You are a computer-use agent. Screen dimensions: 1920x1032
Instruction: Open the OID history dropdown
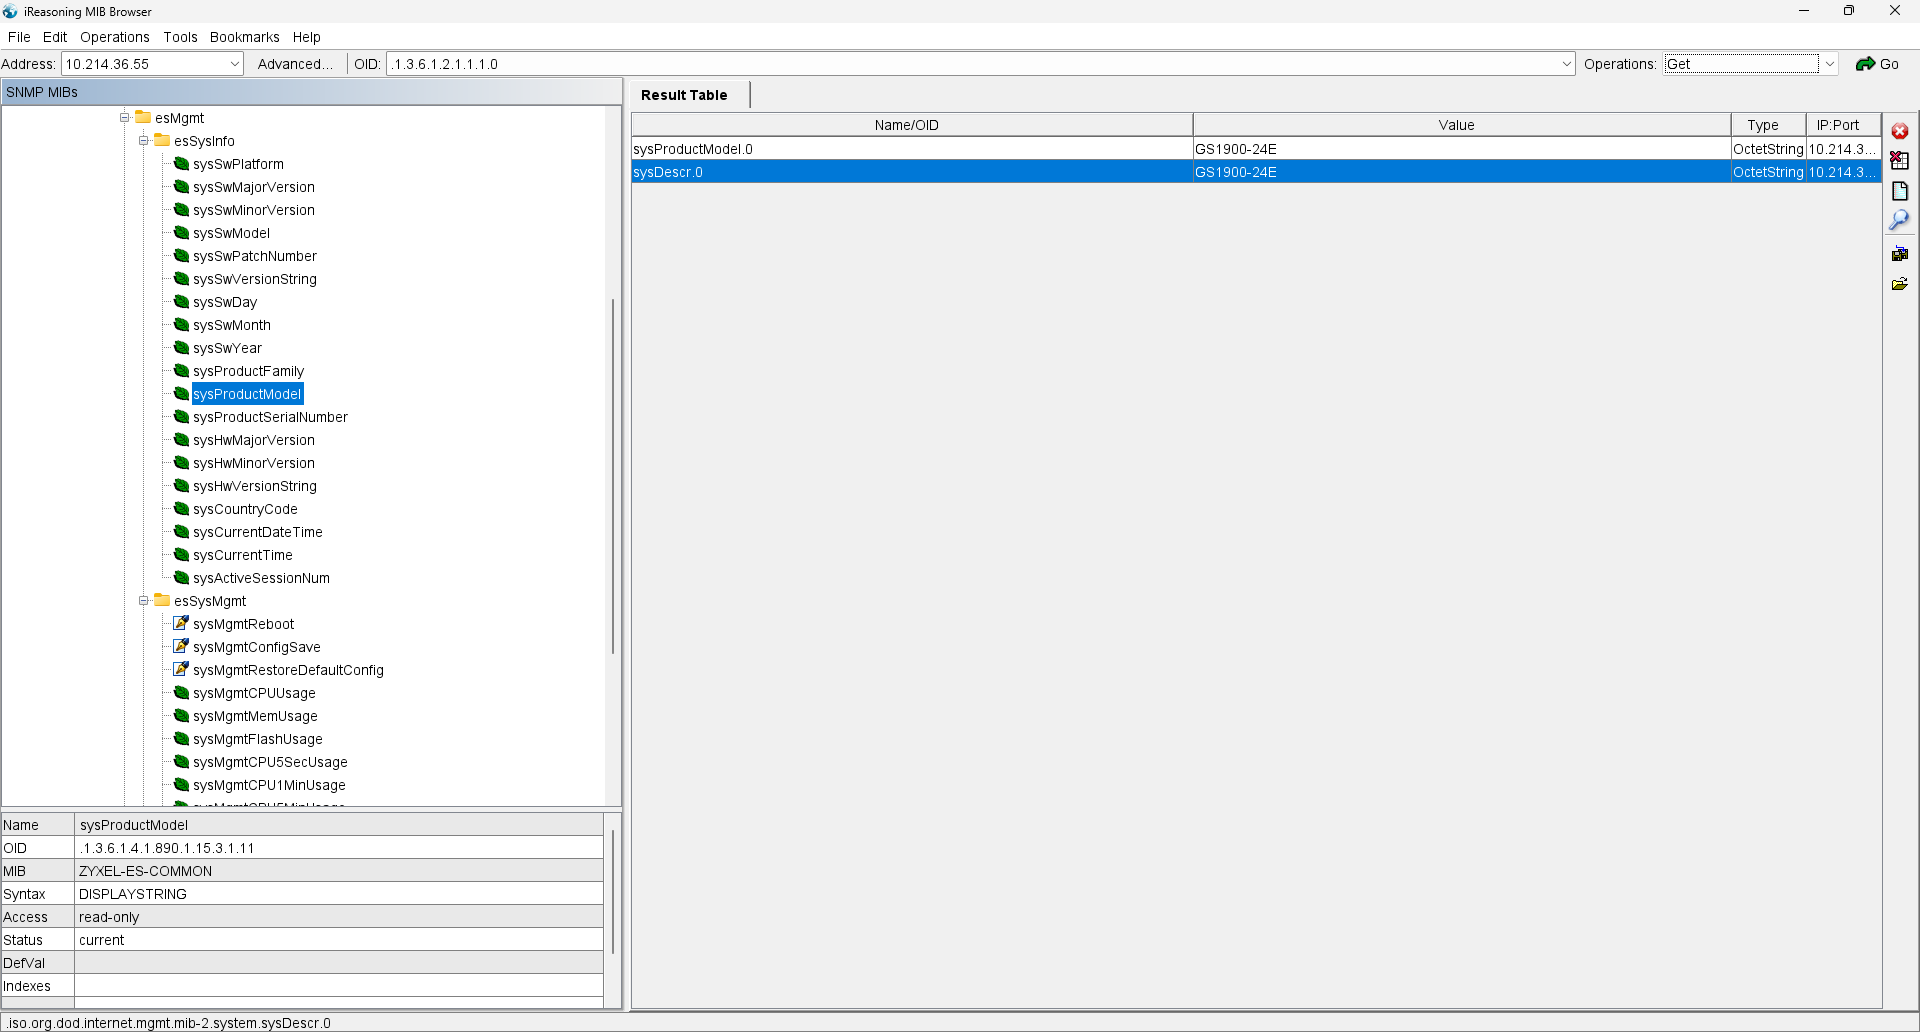(x=1566, y=64)
